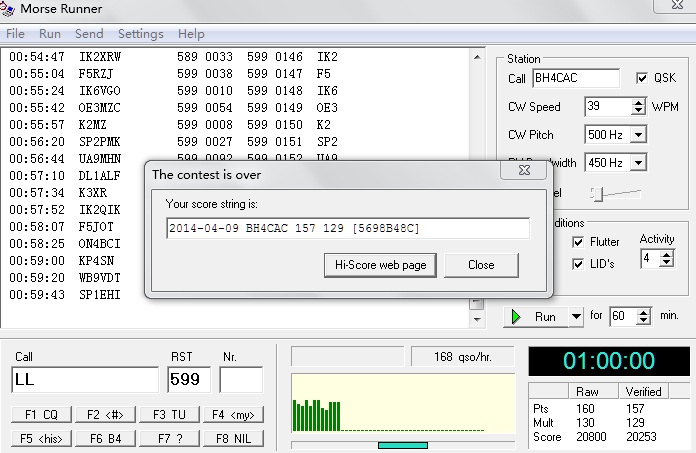Click log row for IK6VGO

(x=174, y=91)
